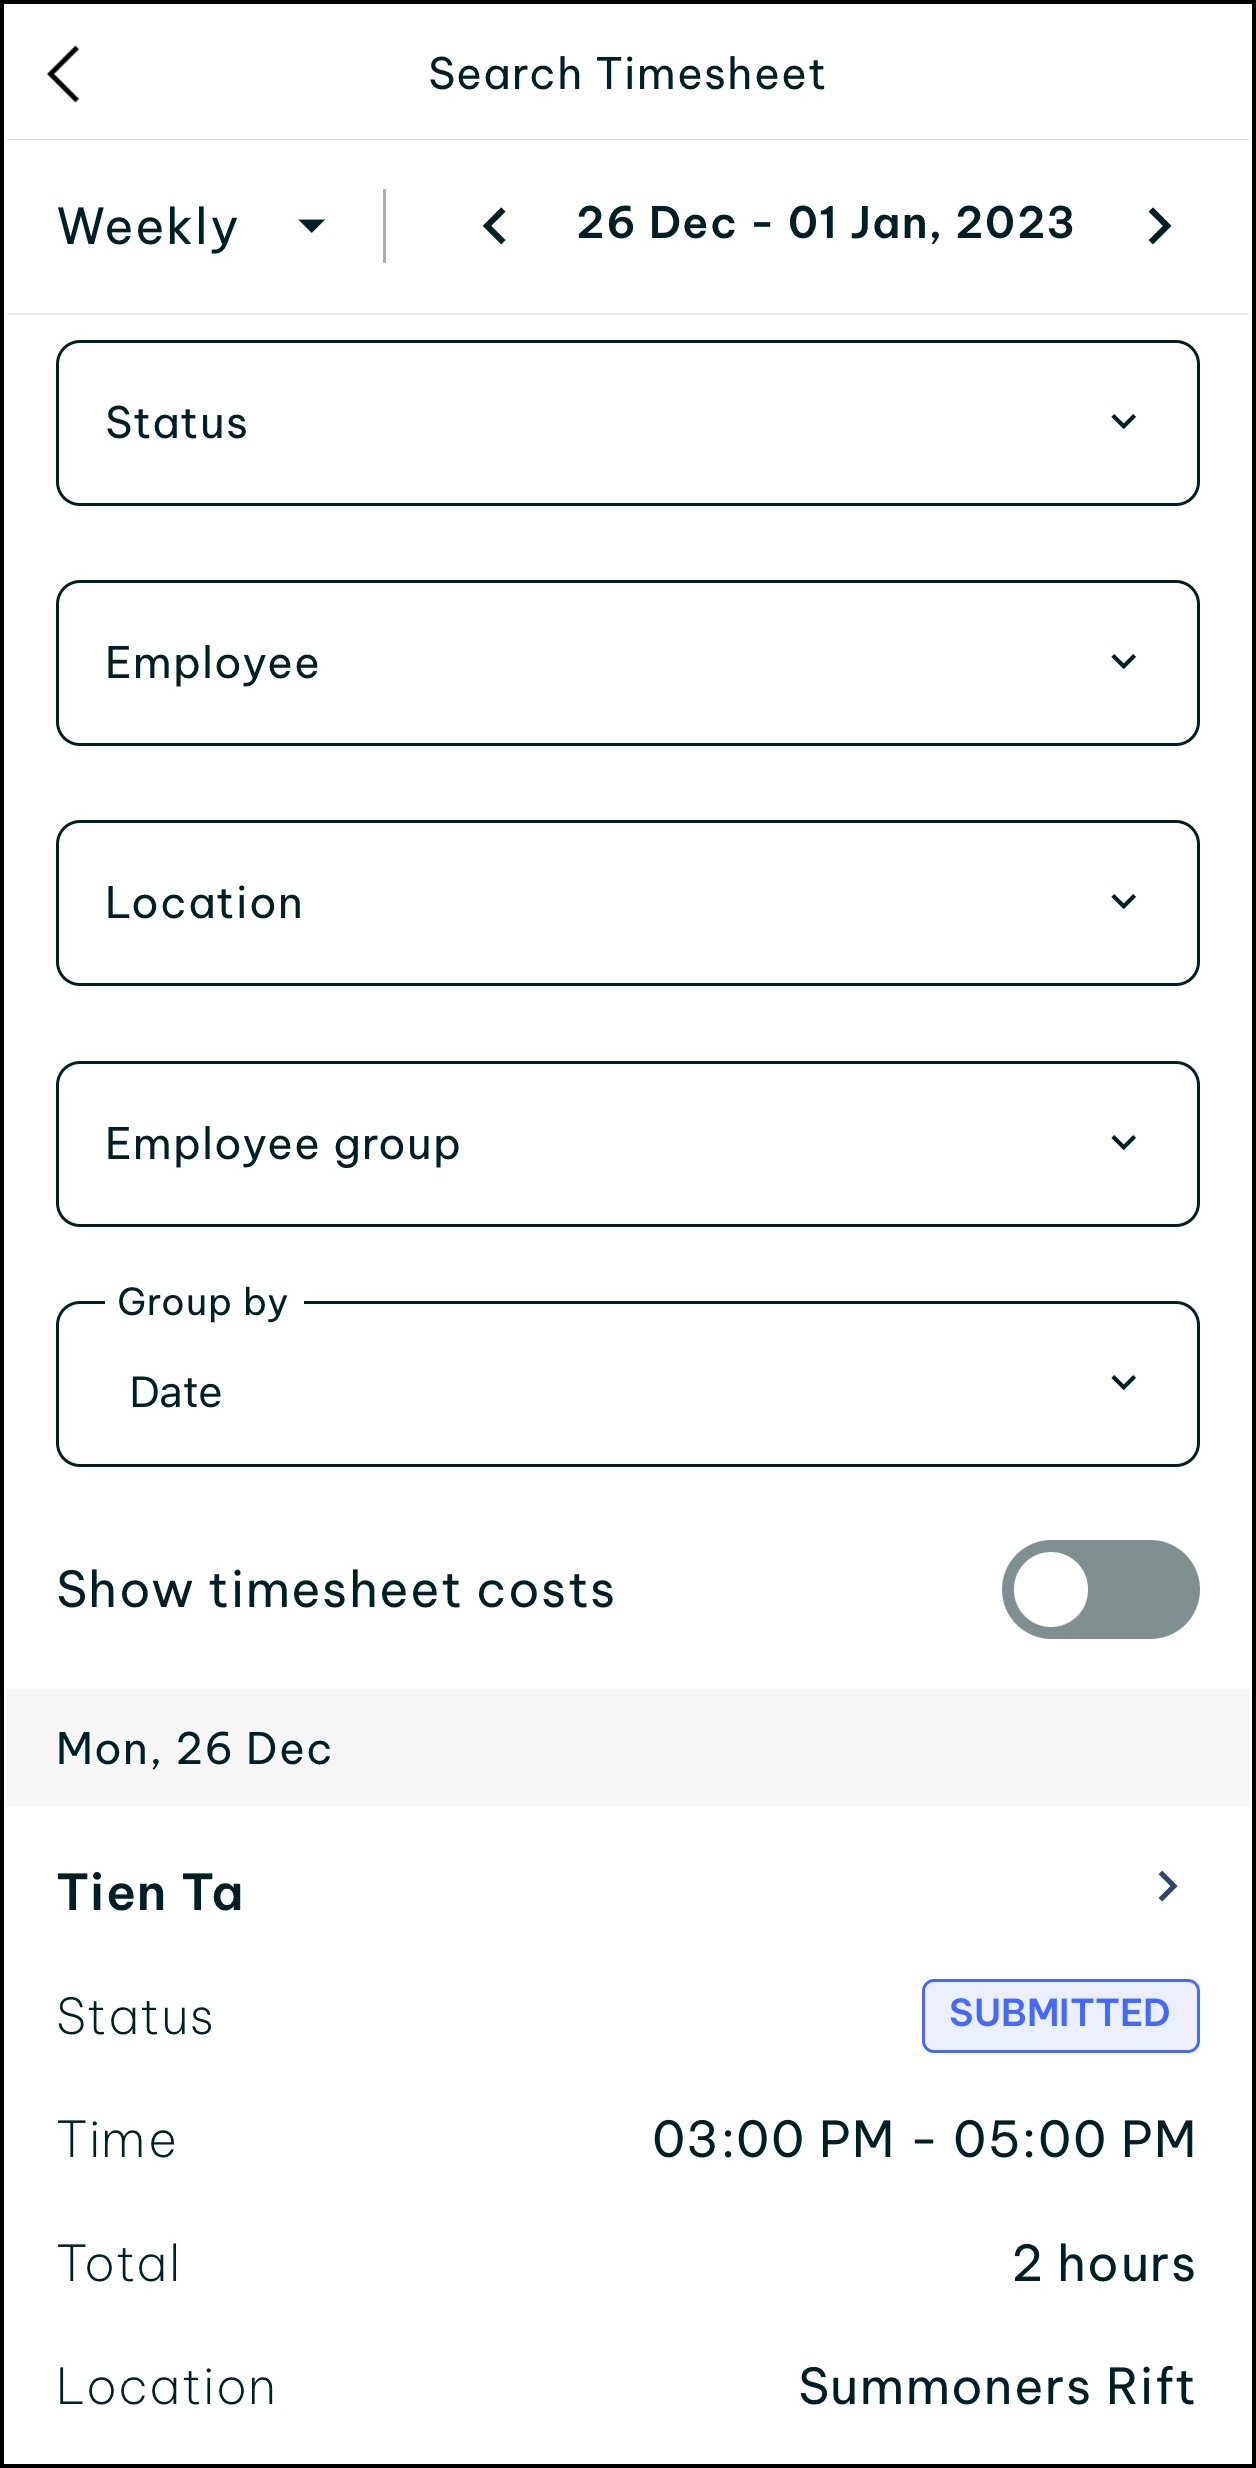Screen dimensions: 1256x2468
Task: Click the Employee field chevron icon
Action: [x=1124, y=662]
